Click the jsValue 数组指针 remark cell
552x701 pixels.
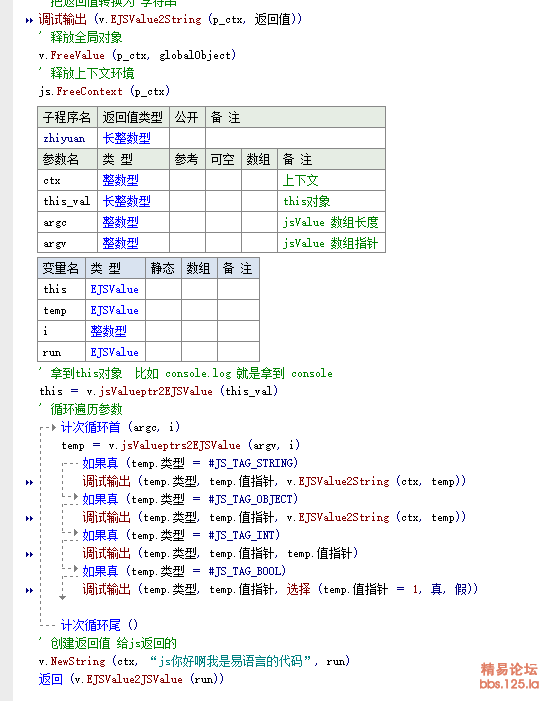coord(331,243)
